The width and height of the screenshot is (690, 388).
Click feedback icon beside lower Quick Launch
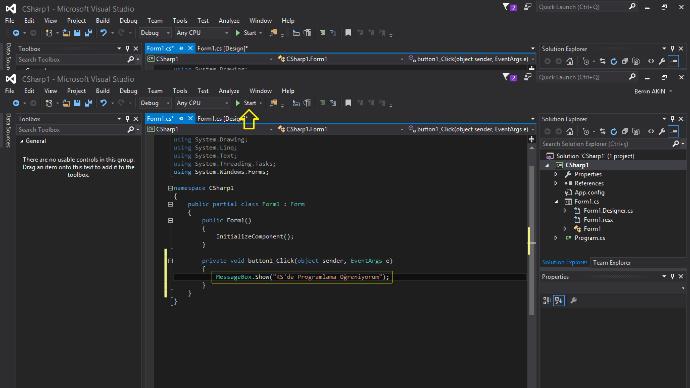click(527, 77)
